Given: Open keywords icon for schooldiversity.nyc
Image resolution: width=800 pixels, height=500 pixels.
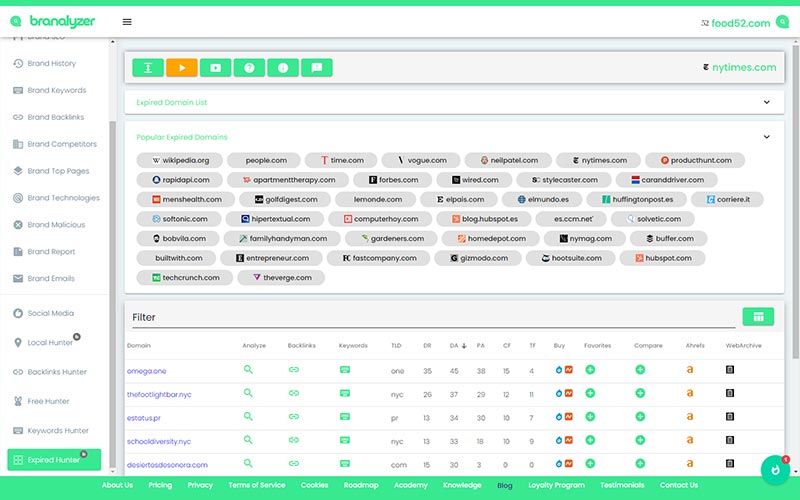Looking at the screenshot, I should [x=345, y=440].
